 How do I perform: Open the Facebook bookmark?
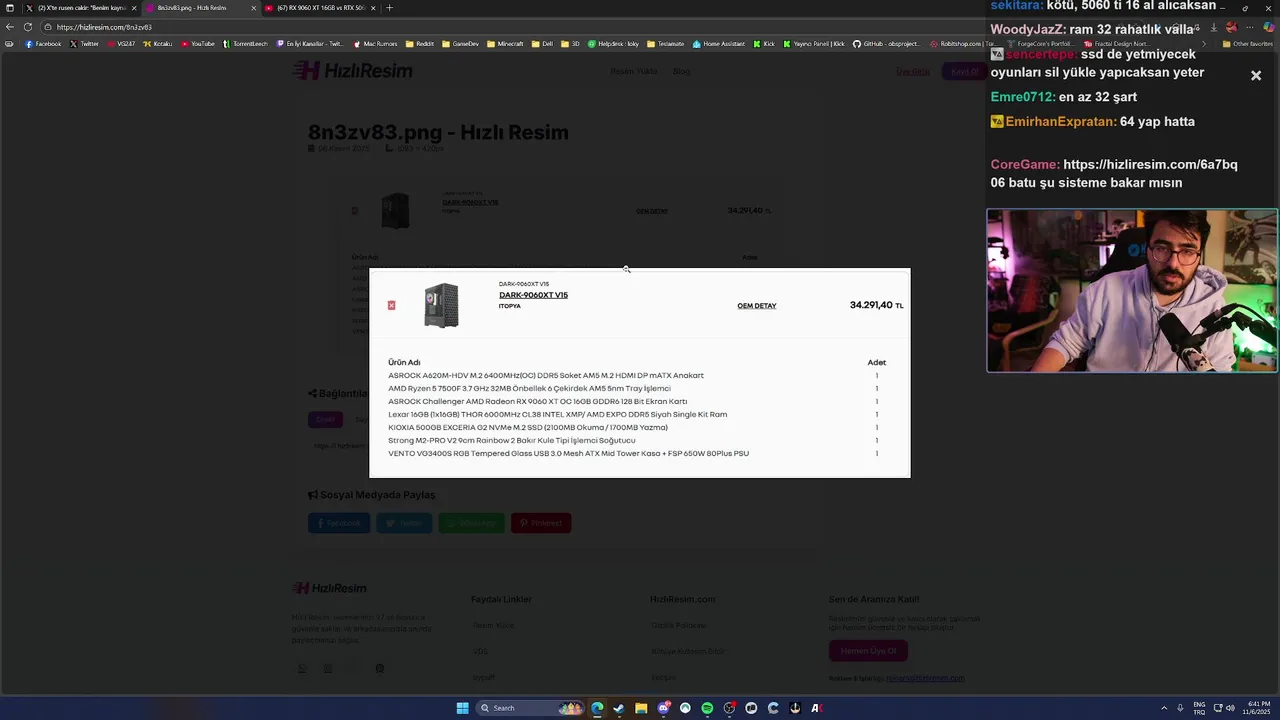pyautogui.click(x=43, y=44)
